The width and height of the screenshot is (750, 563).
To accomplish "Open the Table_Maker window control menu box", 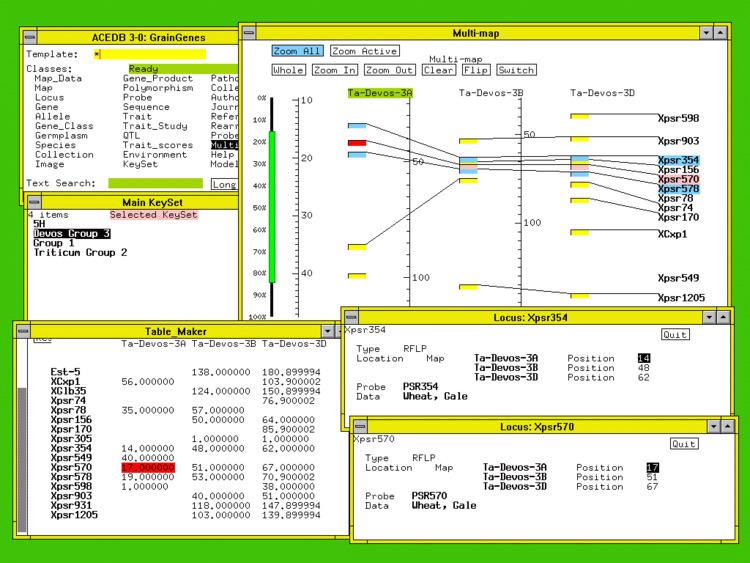I will click(x=21, y=331).
